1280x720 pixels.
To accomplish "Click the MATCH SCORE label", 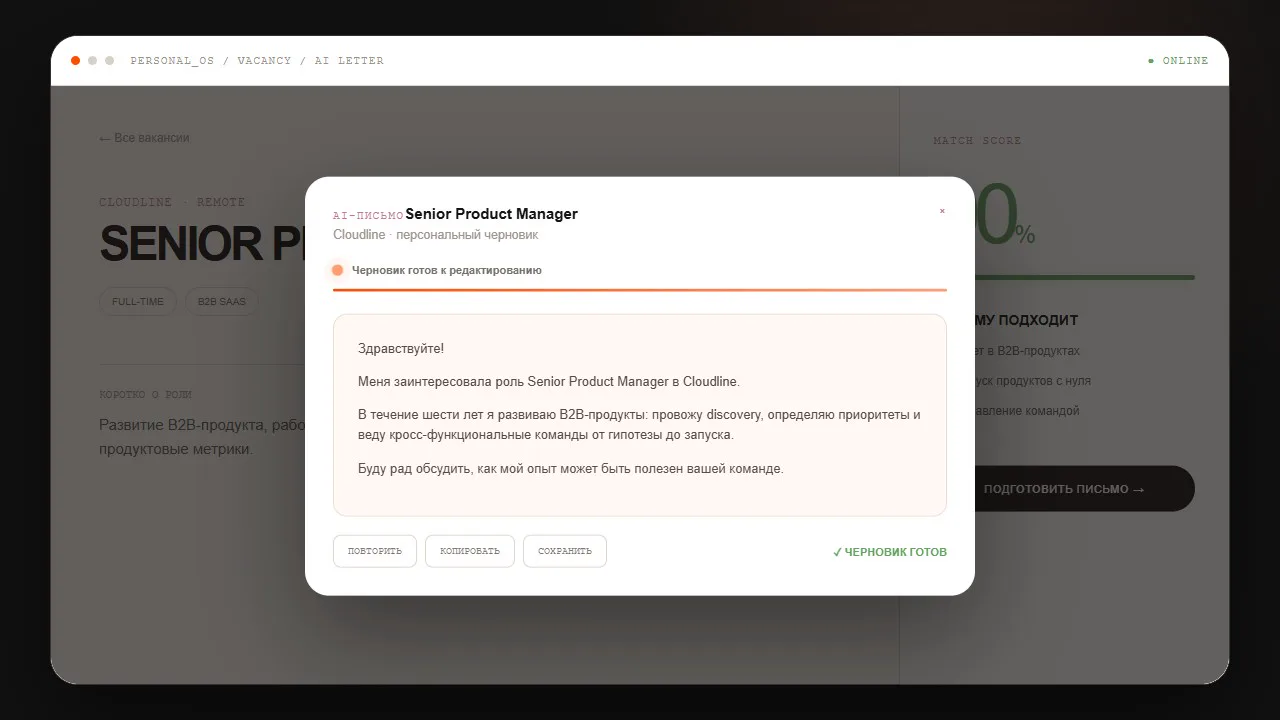I will pos(977,141).
